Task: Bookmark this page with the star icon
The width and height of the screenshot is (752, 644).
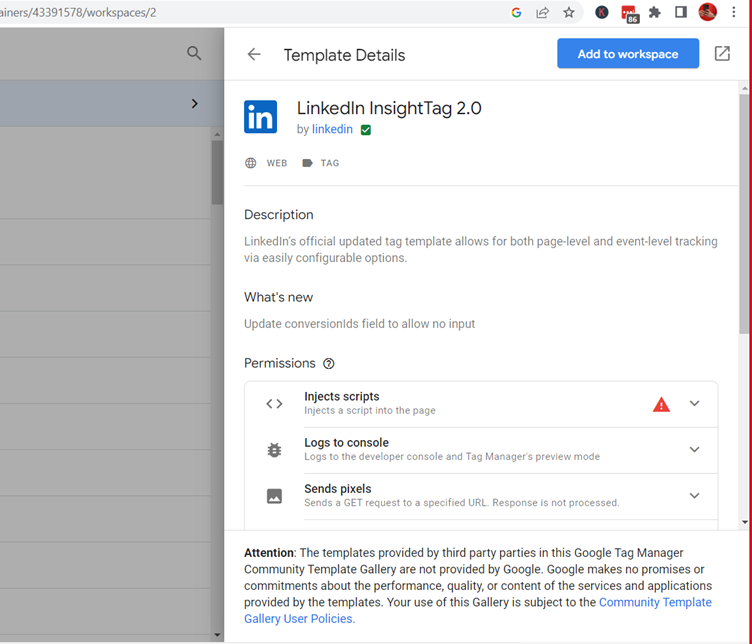Action: pyautogui.click(x=568, y=12)
